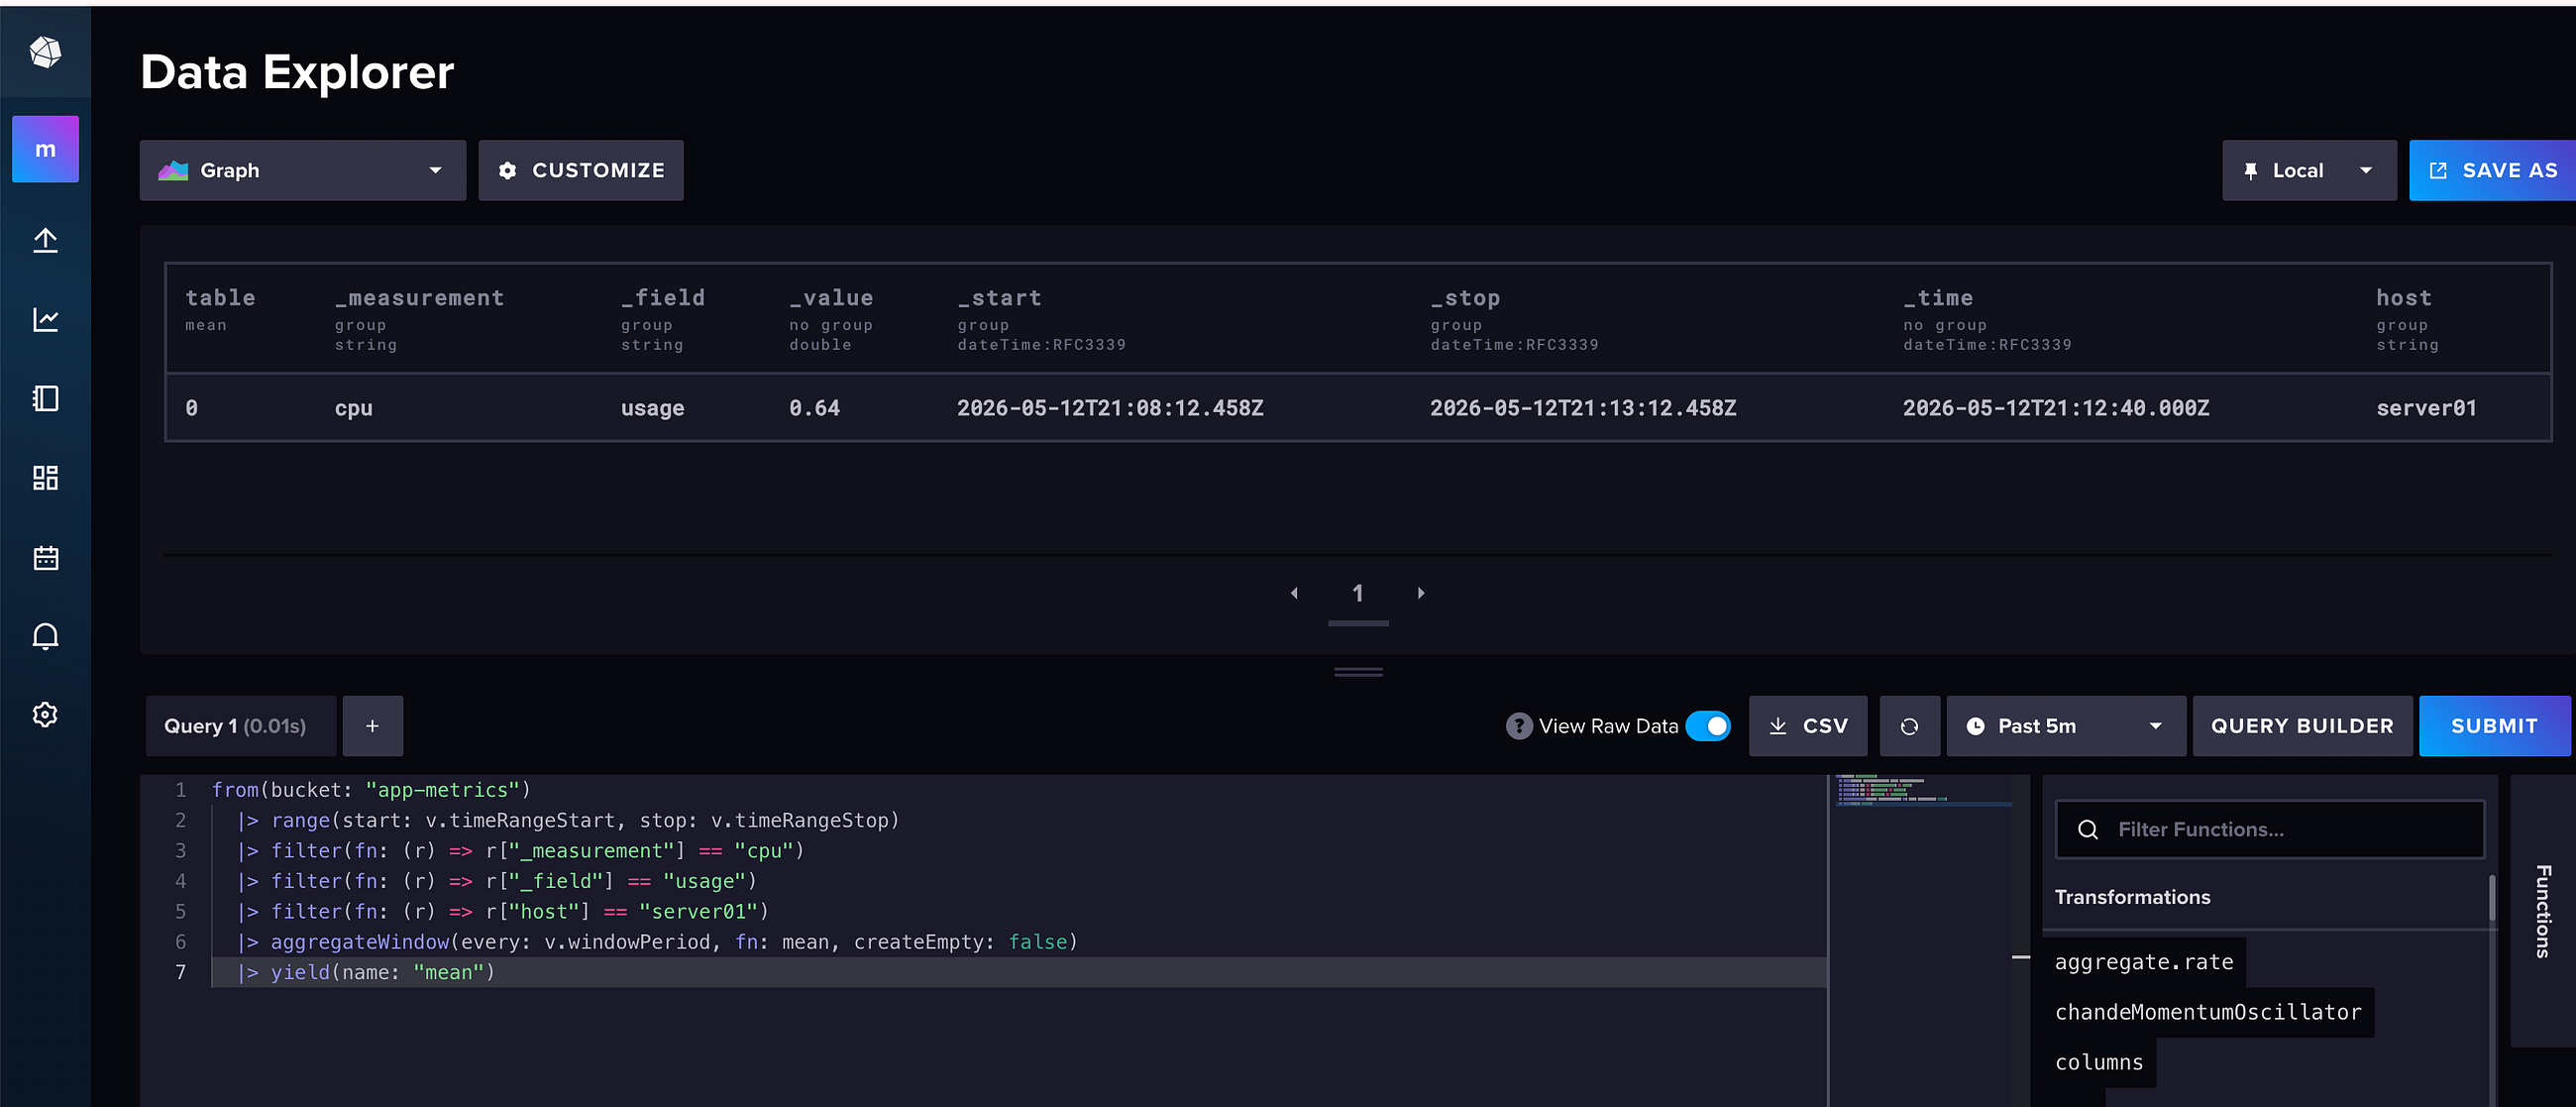Click editor line 5 filter host server01
This screenshot has height=1107, width=2576.
[x=502, y=911]
